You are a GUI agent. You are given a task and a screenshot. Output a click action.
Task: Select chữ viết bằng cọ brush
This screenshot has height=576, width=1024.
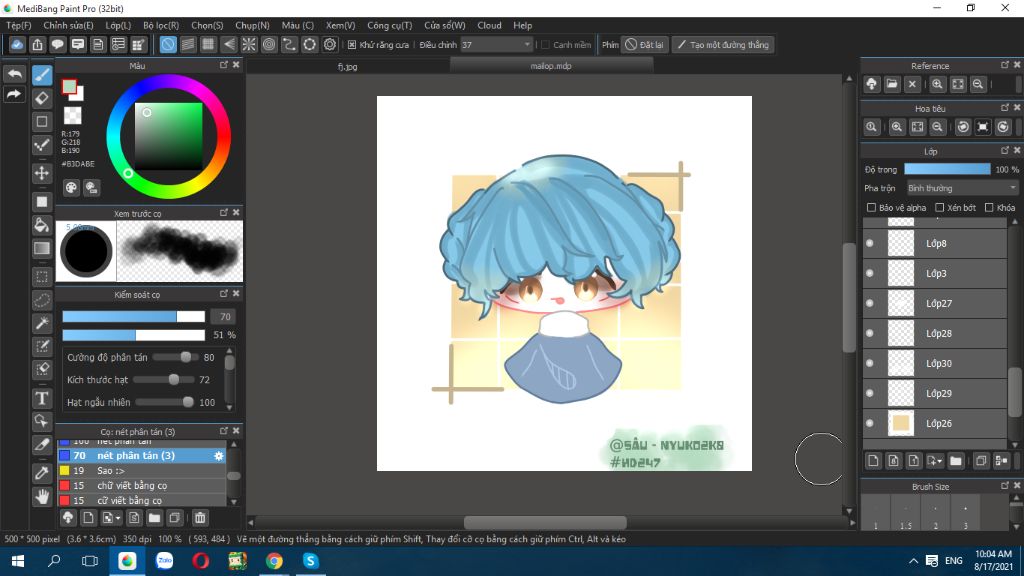tap(142, 485)
